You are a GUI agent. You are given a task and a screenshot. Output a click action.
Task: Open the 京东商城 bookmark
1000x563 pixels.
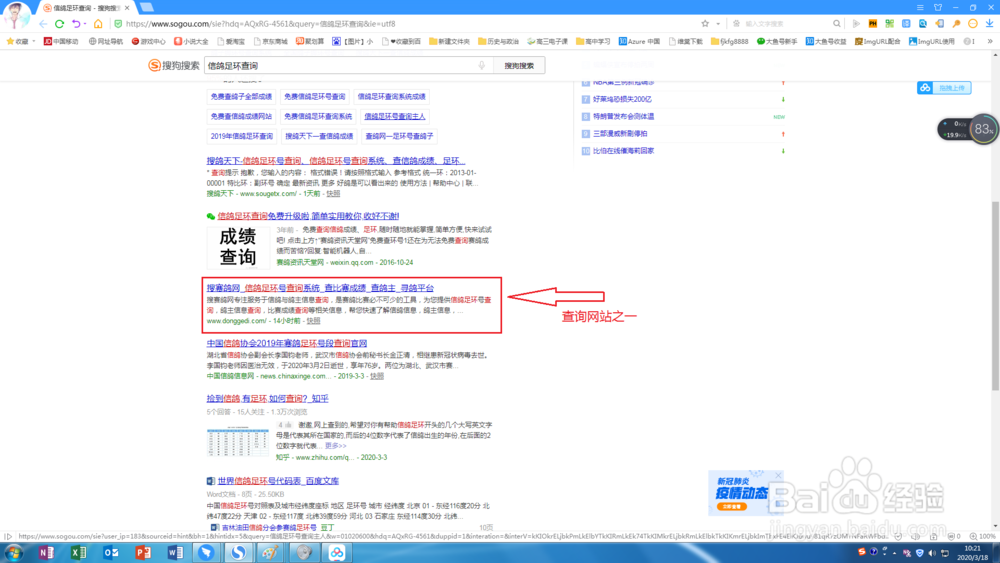point(270,41)
